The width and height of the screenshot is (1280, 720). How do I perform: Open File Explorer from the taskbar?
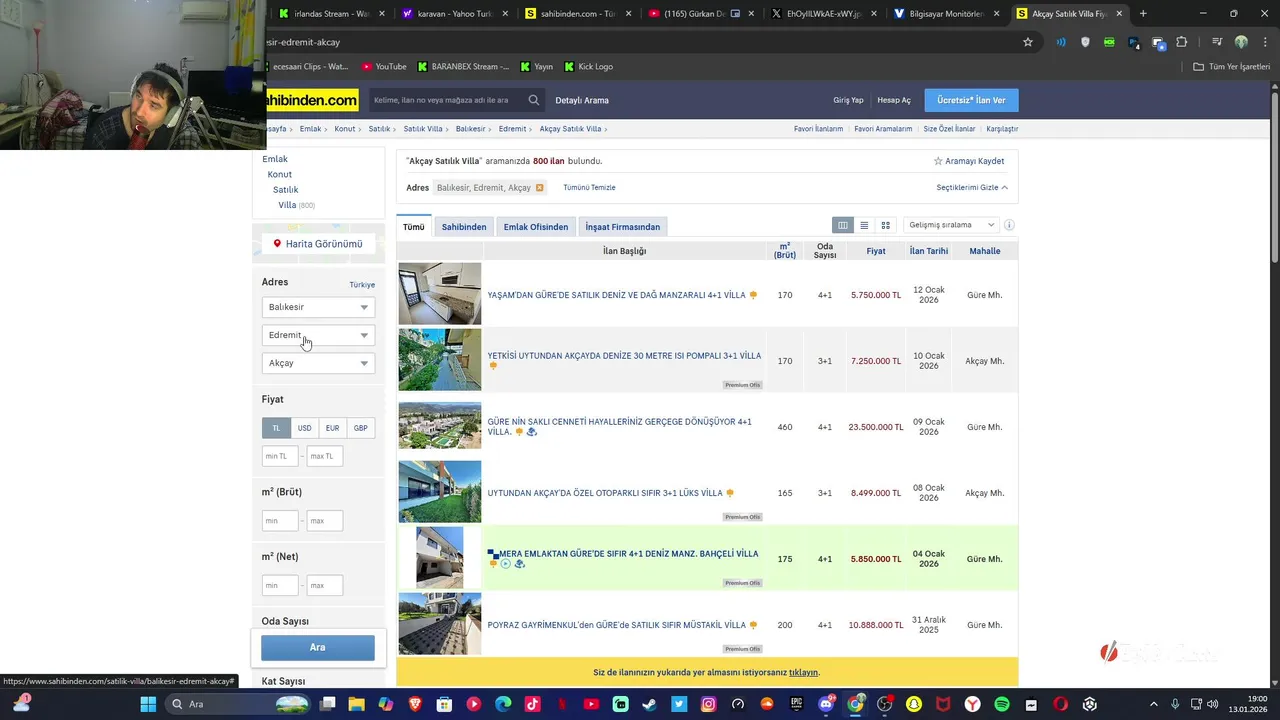tap(356, 704)
